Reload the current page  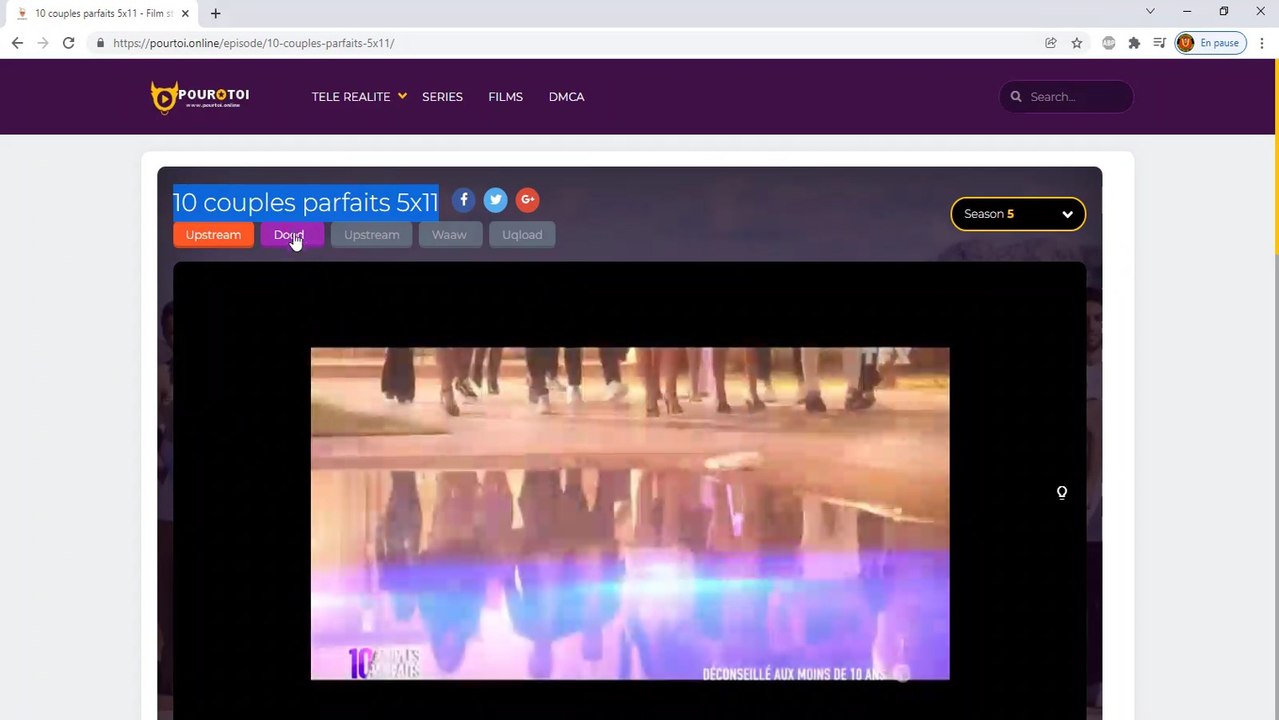[68, 43]
